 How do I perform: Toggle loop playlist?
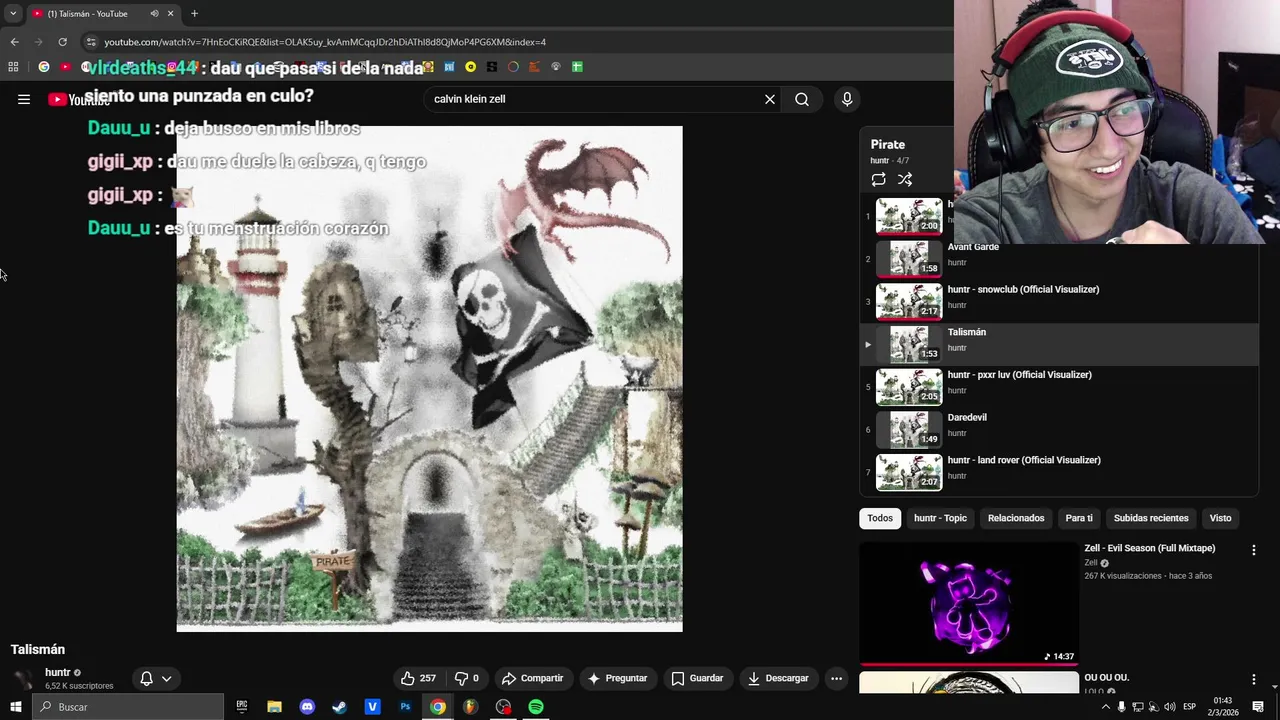[878, 180]
